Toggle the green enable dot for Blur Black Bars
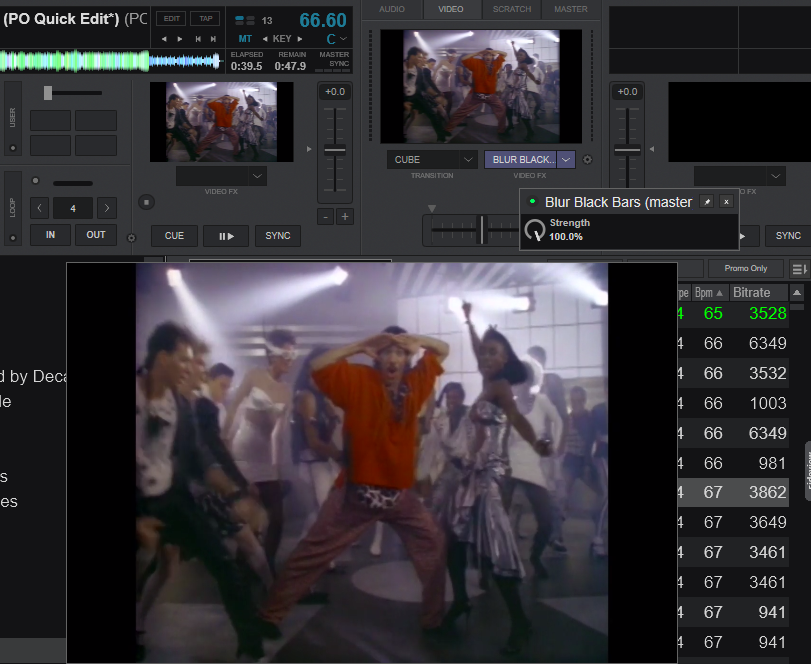Screen dimensions: 811x664 click(532, 201)
